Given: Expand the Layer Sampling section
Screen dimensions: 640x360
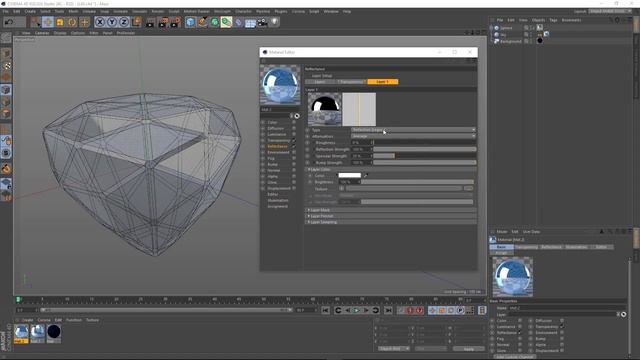Looking at the screenshot, I should (391, 222).
